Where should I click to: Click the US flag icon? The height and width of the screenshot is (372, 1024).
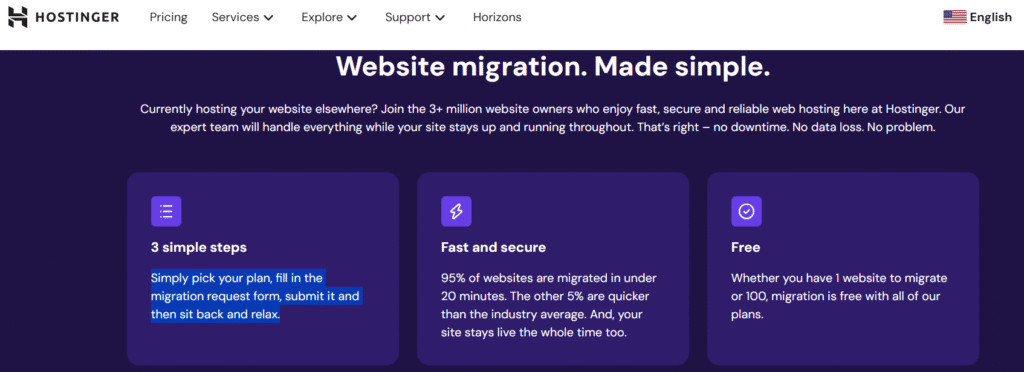(955, 18)
